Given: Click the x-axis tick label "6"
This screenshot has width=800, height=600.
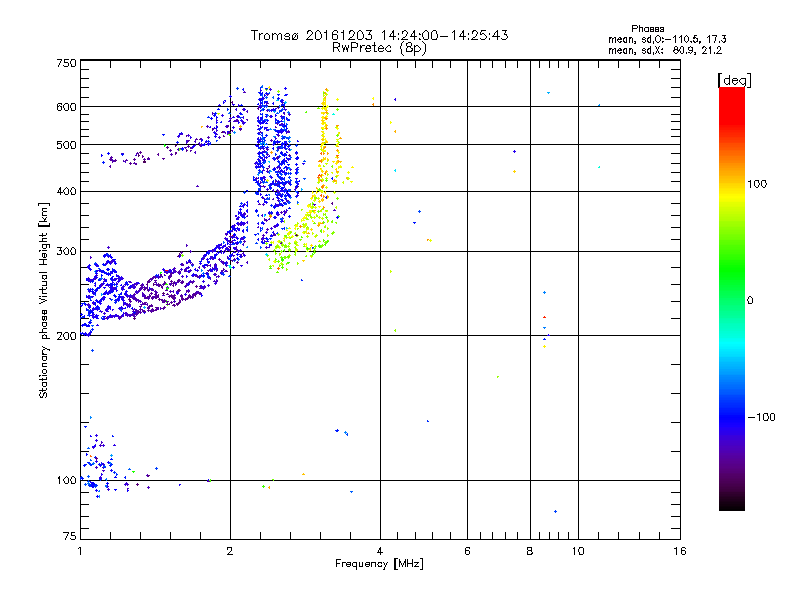Looking at the screenshot, I should [x=467, y=551].
